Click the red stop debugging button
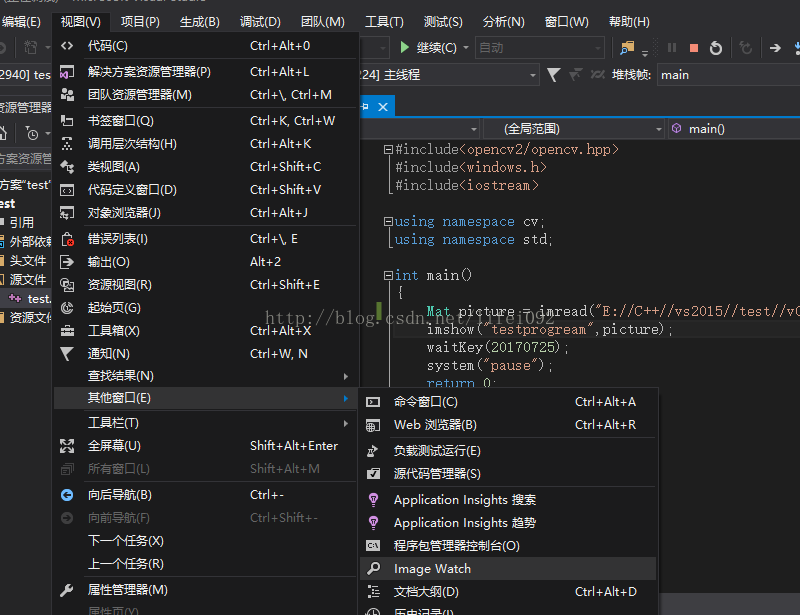Screen dimensions: 800x615 [693, 48]
